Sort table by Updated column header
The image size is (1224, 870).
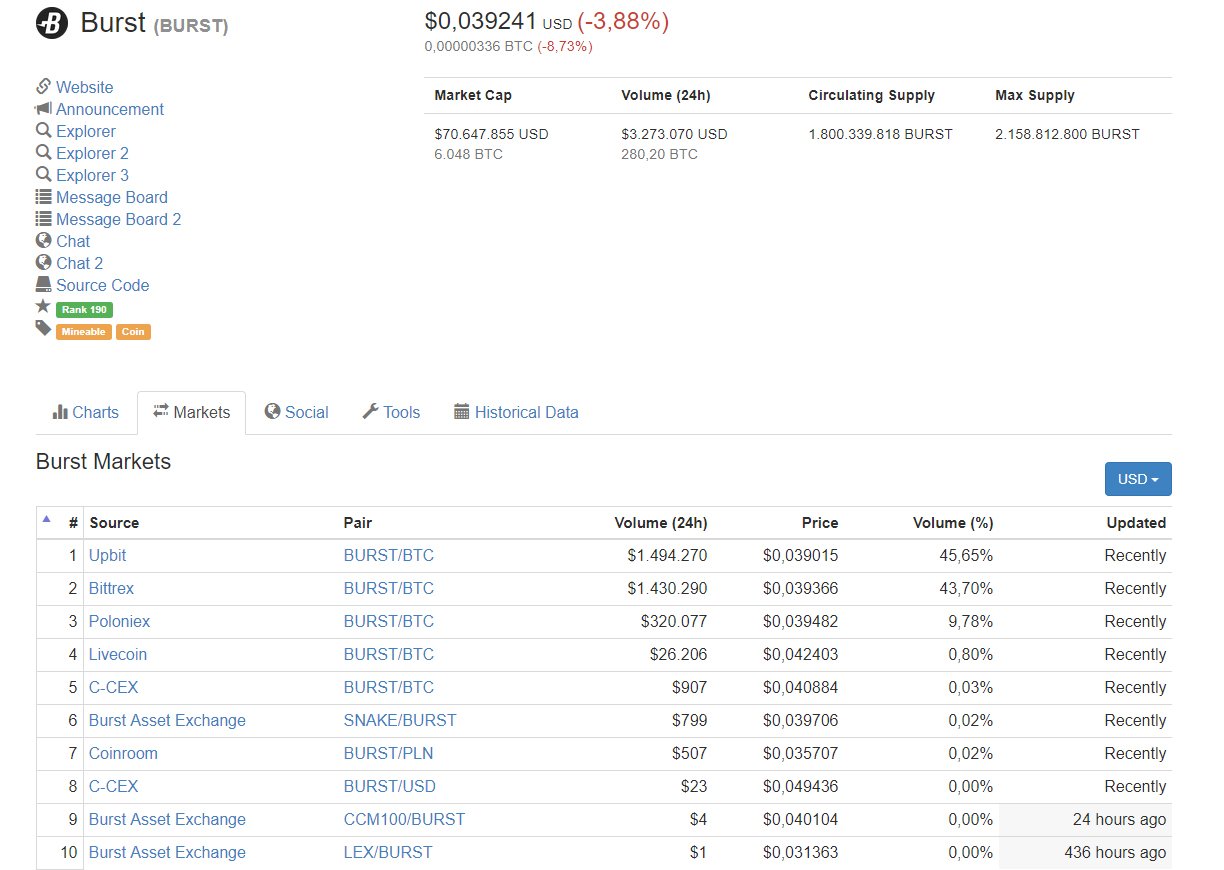(x=1136, y=522)
